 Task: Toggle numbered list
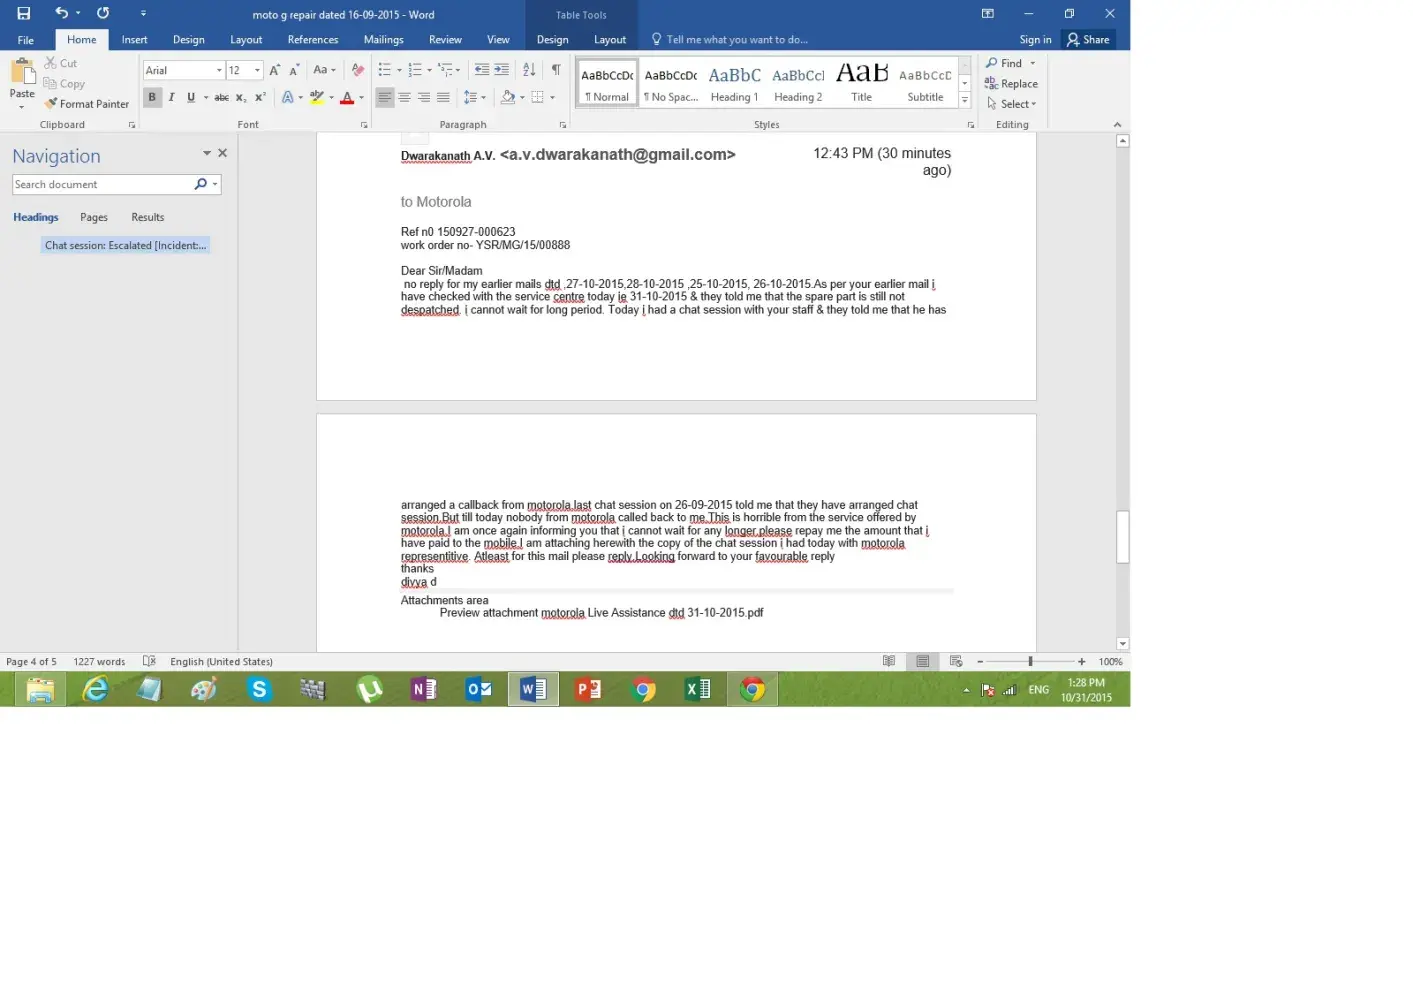(415, 70)
